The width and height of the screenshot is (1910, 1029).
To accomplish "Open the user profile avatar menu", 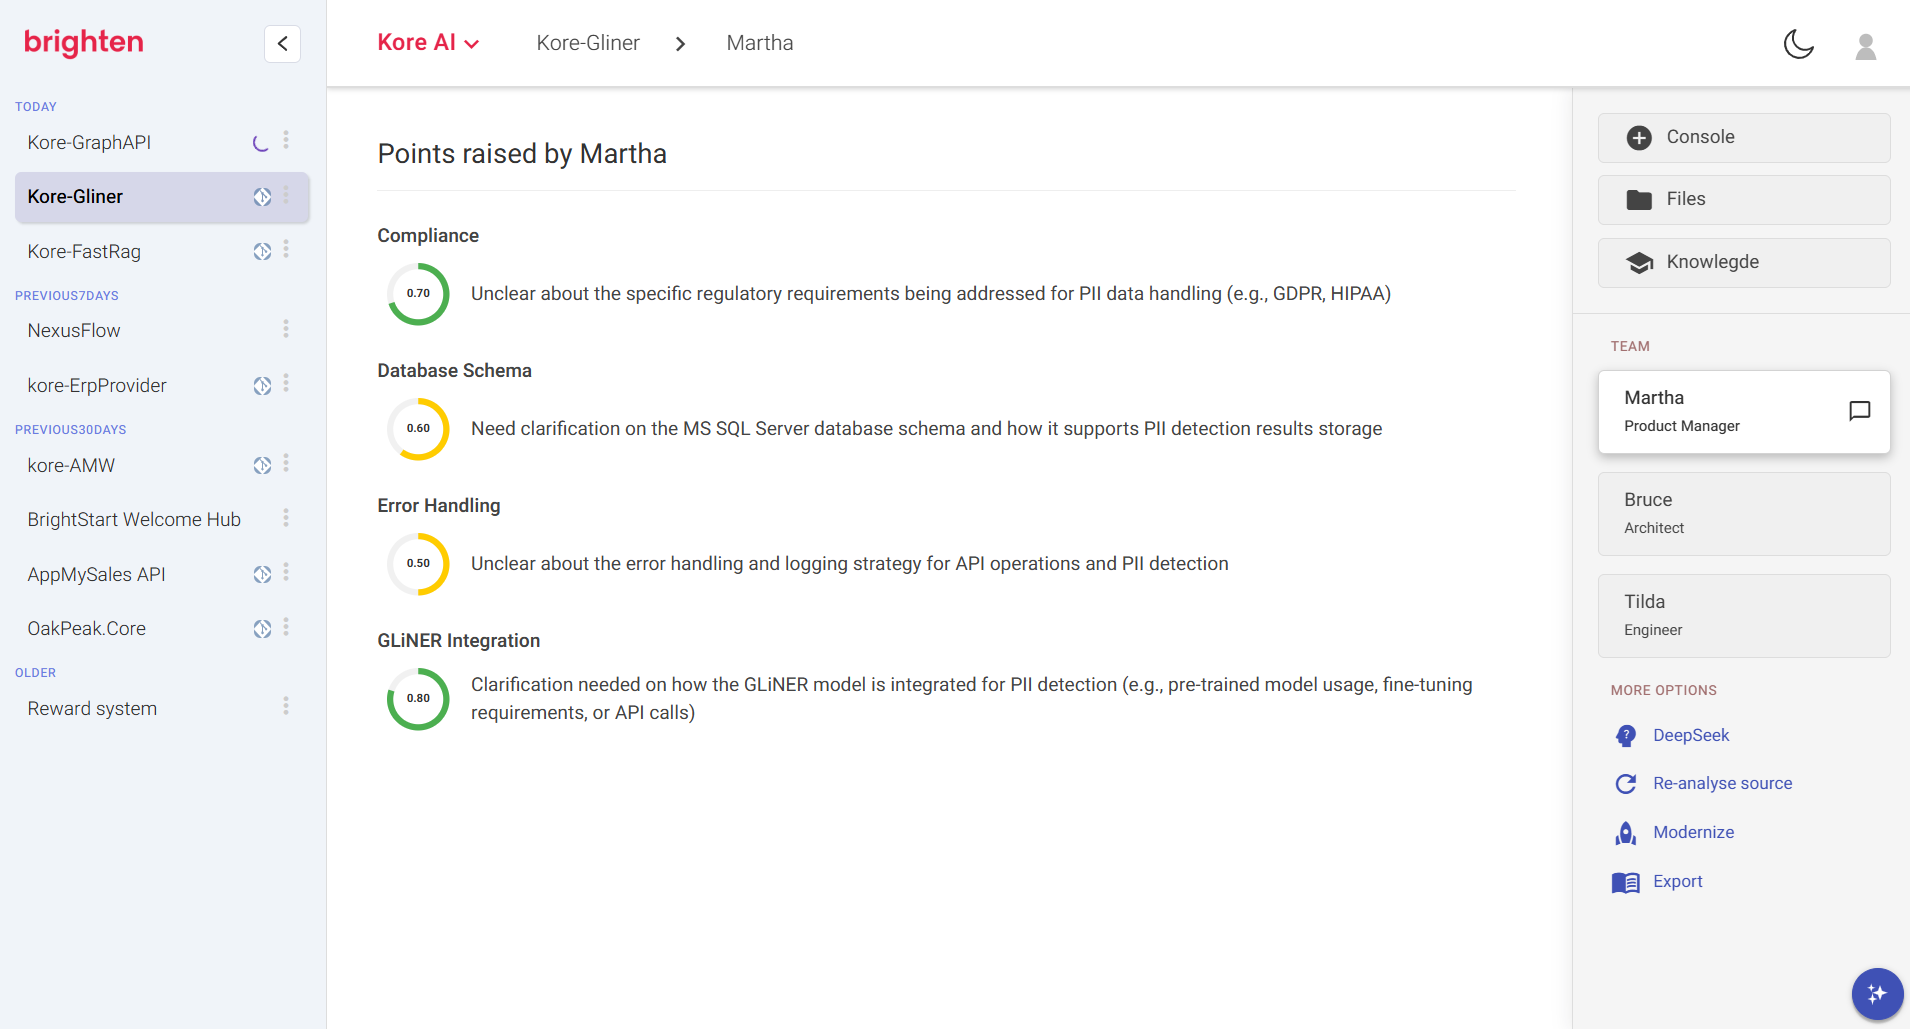I will [x=1865, y=46].
